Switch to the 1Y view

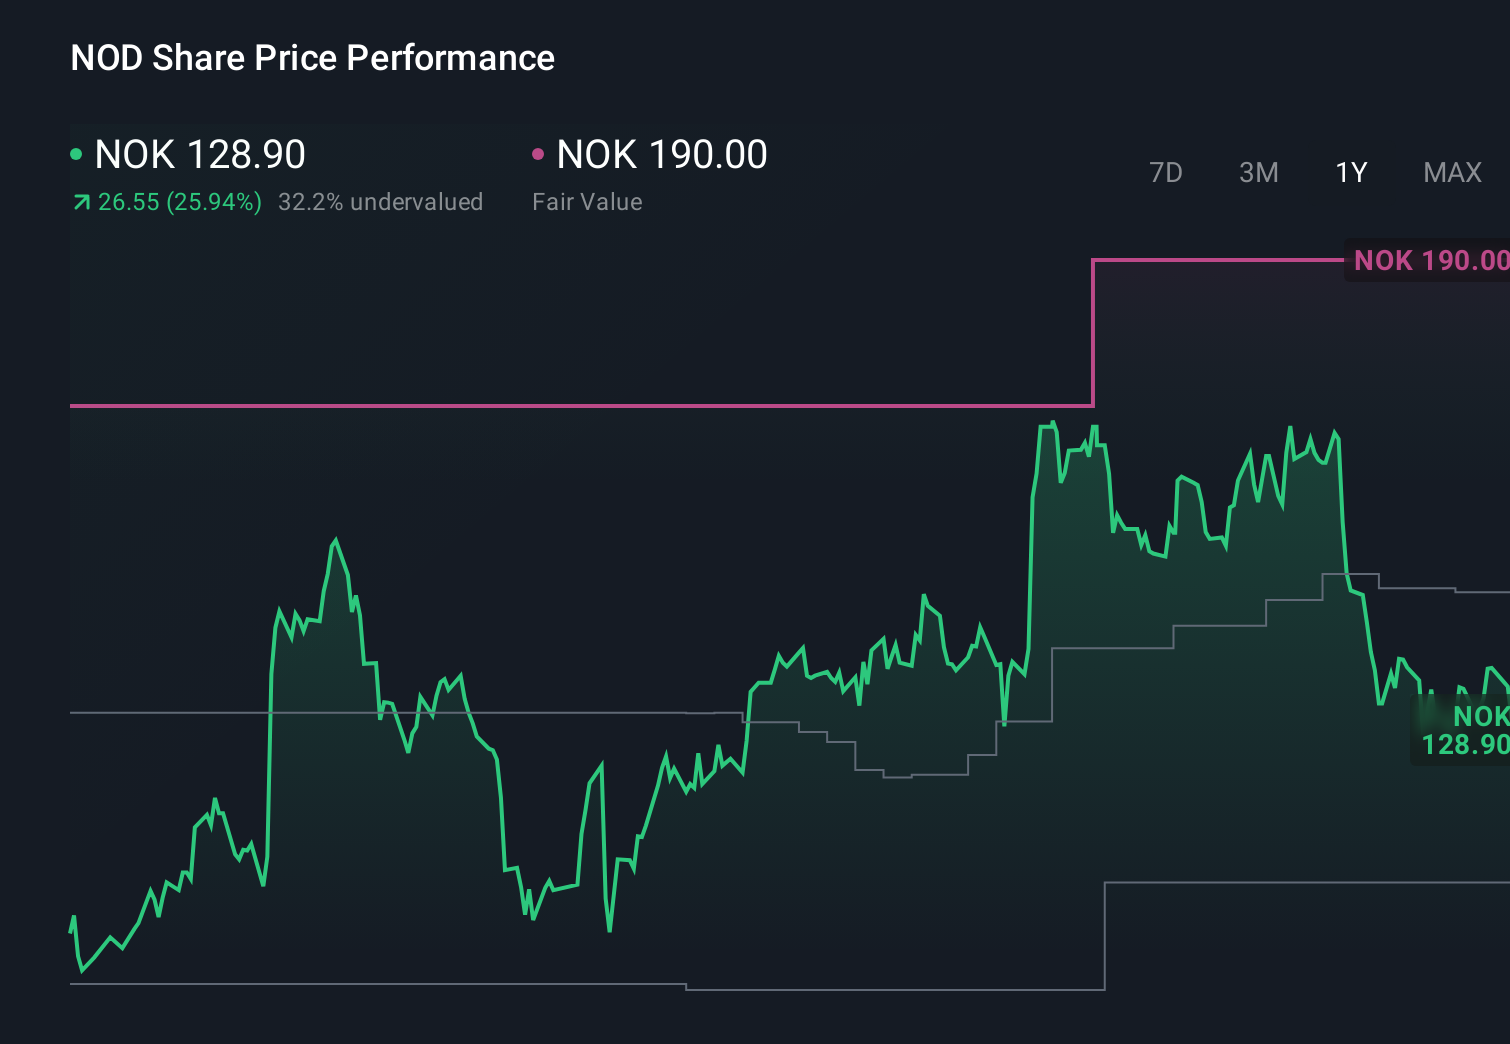[x=1350, y=172]
